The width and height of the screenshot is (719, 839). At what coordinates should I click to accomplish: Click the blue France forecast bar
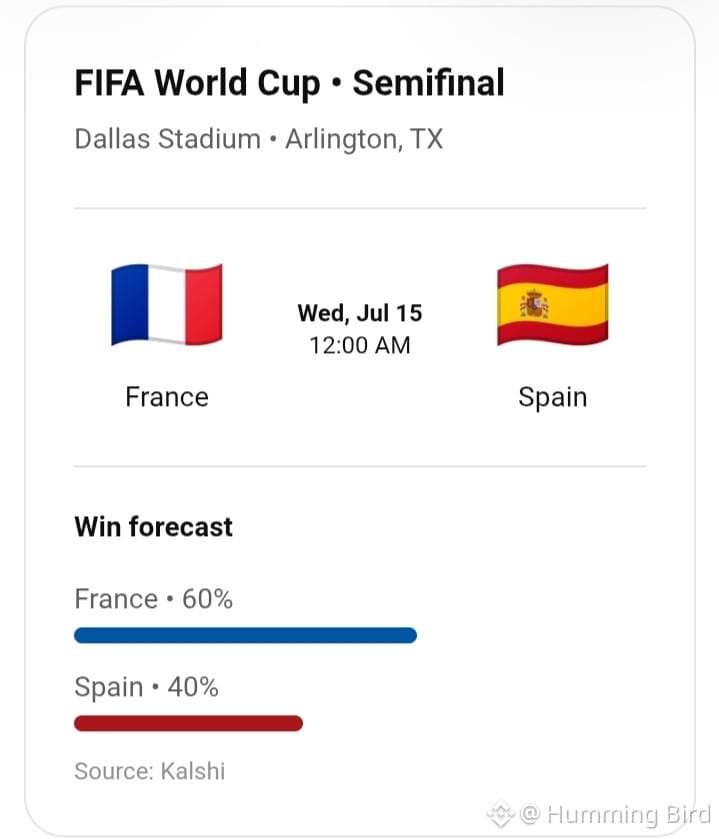tap(246, 635)
